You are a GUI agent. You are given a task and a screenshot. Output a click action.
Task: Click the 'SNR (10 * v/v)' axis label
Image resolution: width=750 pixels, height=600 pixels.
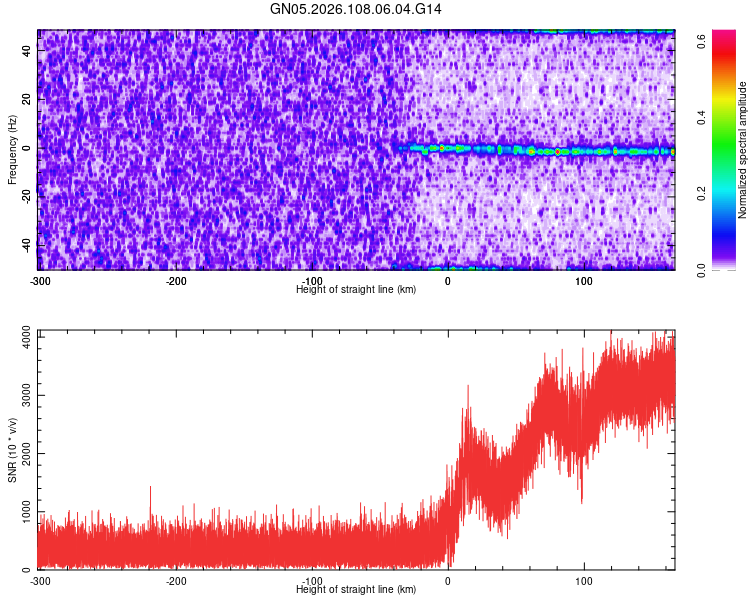click(x=12, y=450)
